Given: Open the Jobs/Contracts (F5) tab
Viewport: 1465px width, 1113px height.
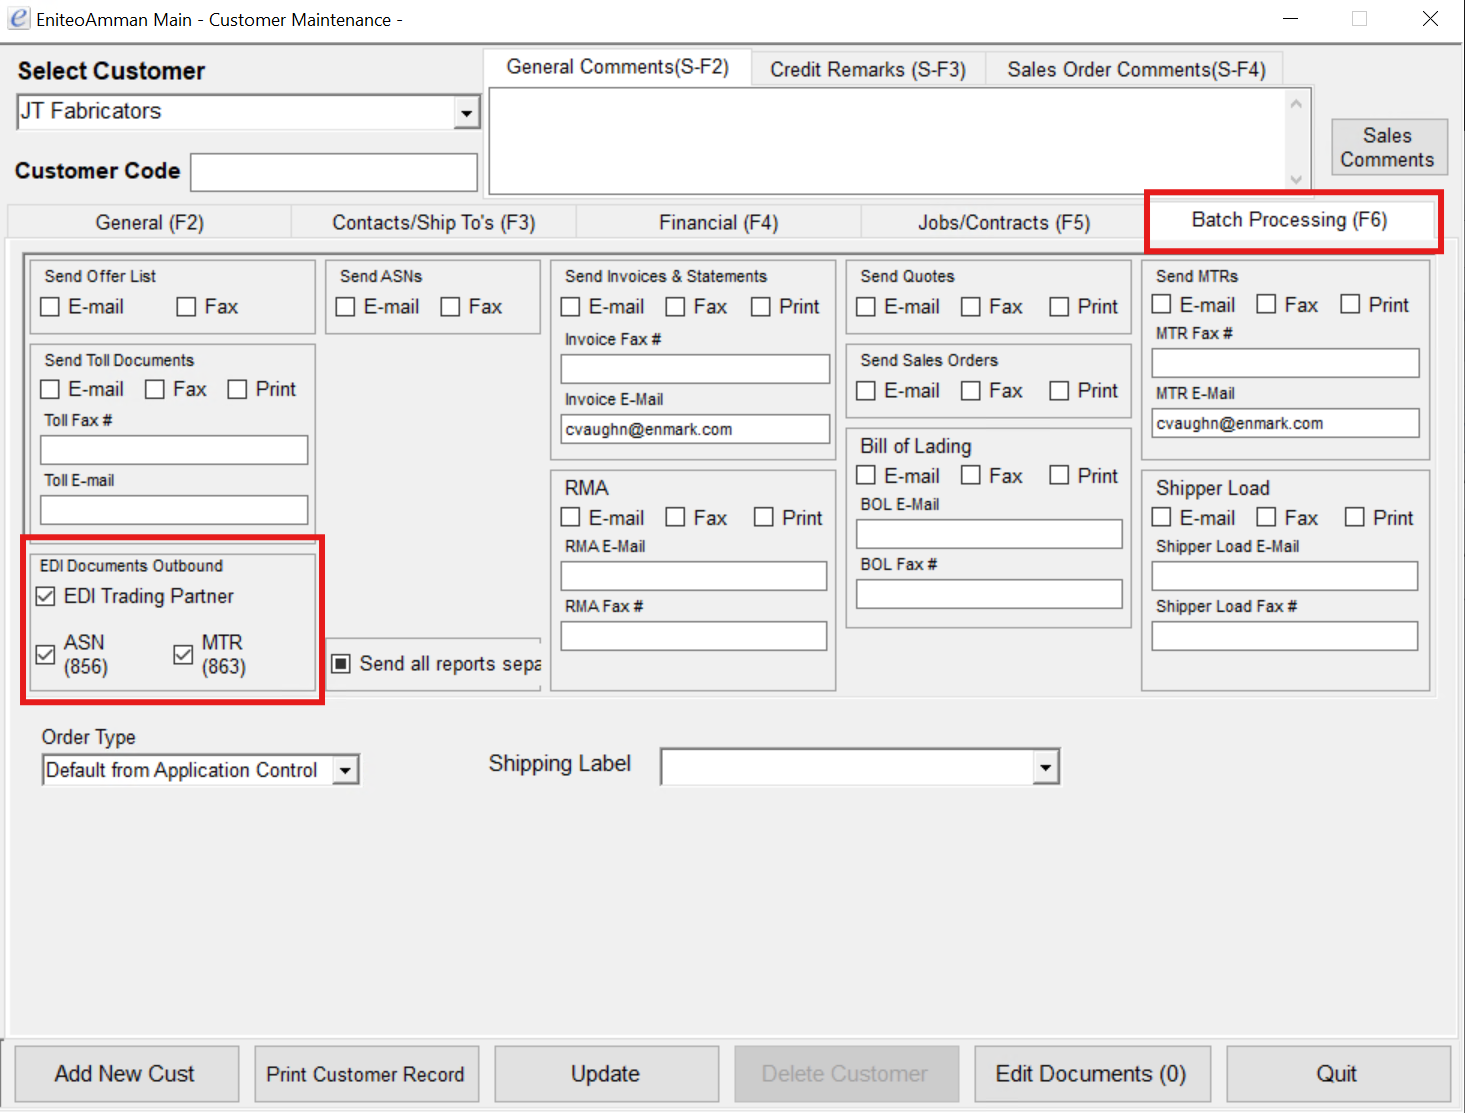Looking at the screenshot, I should pyautogui.click(x=1004, y=222).
